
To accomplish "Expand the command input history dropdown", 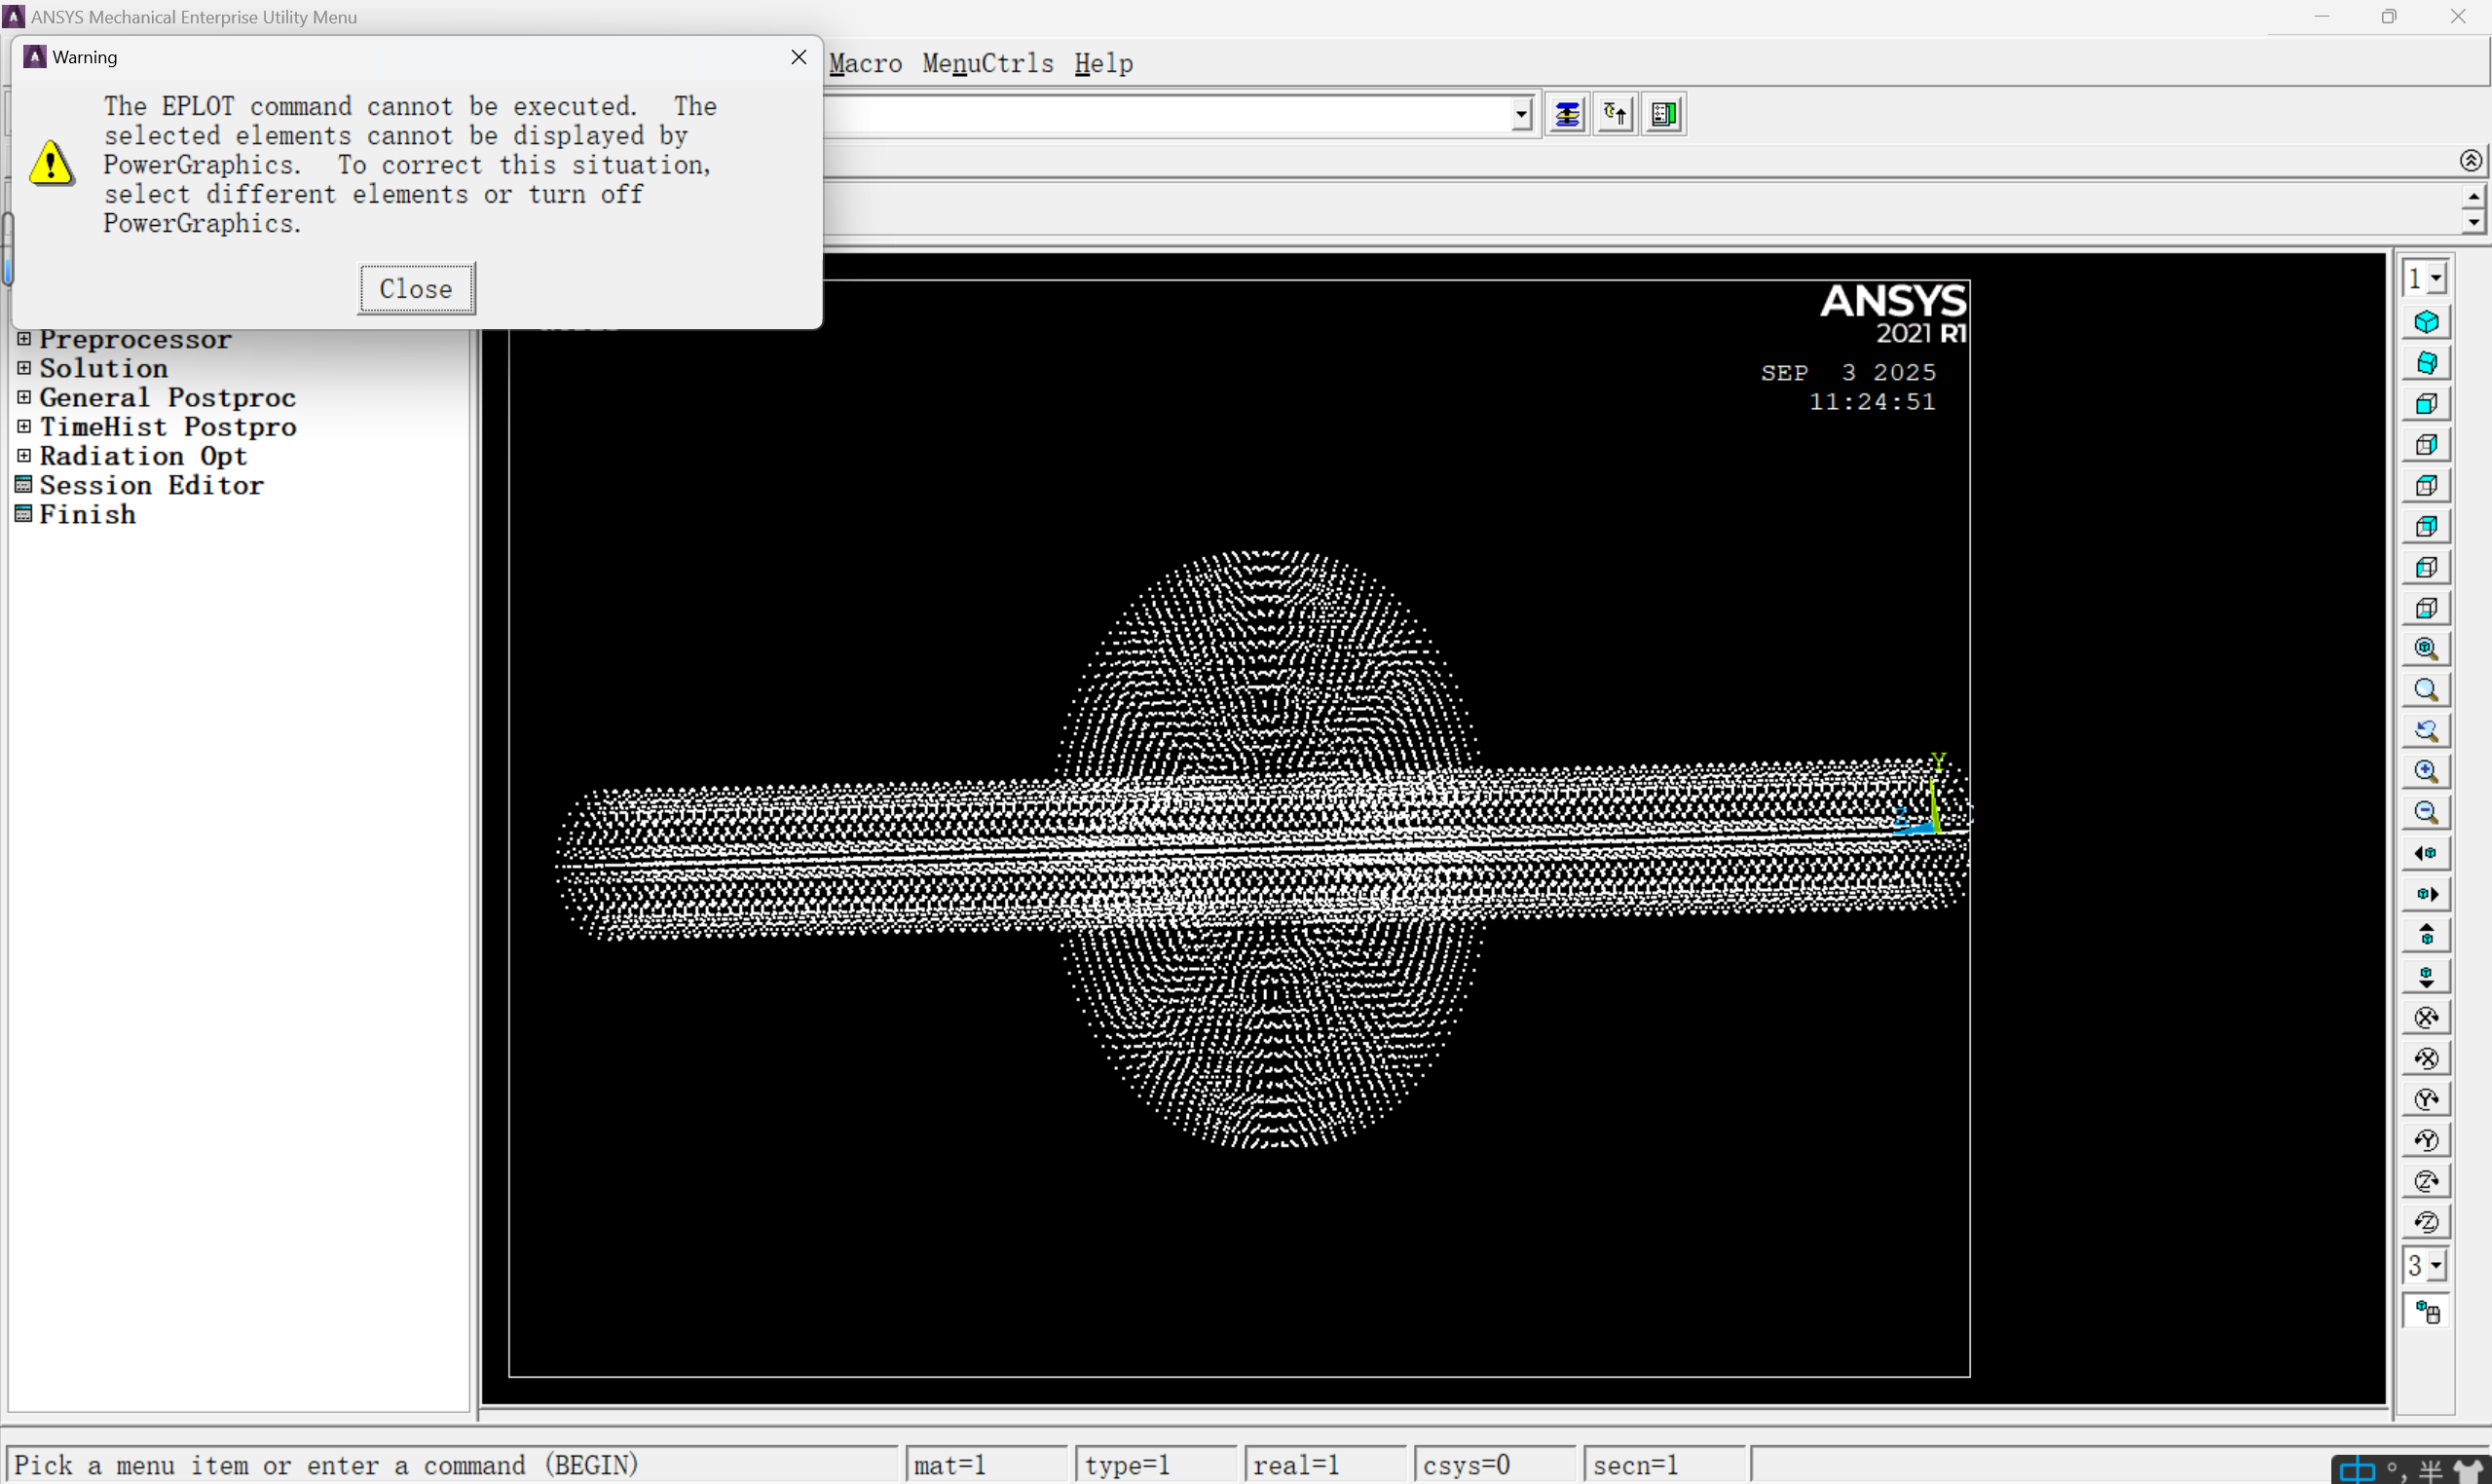I will (1521, 114).
